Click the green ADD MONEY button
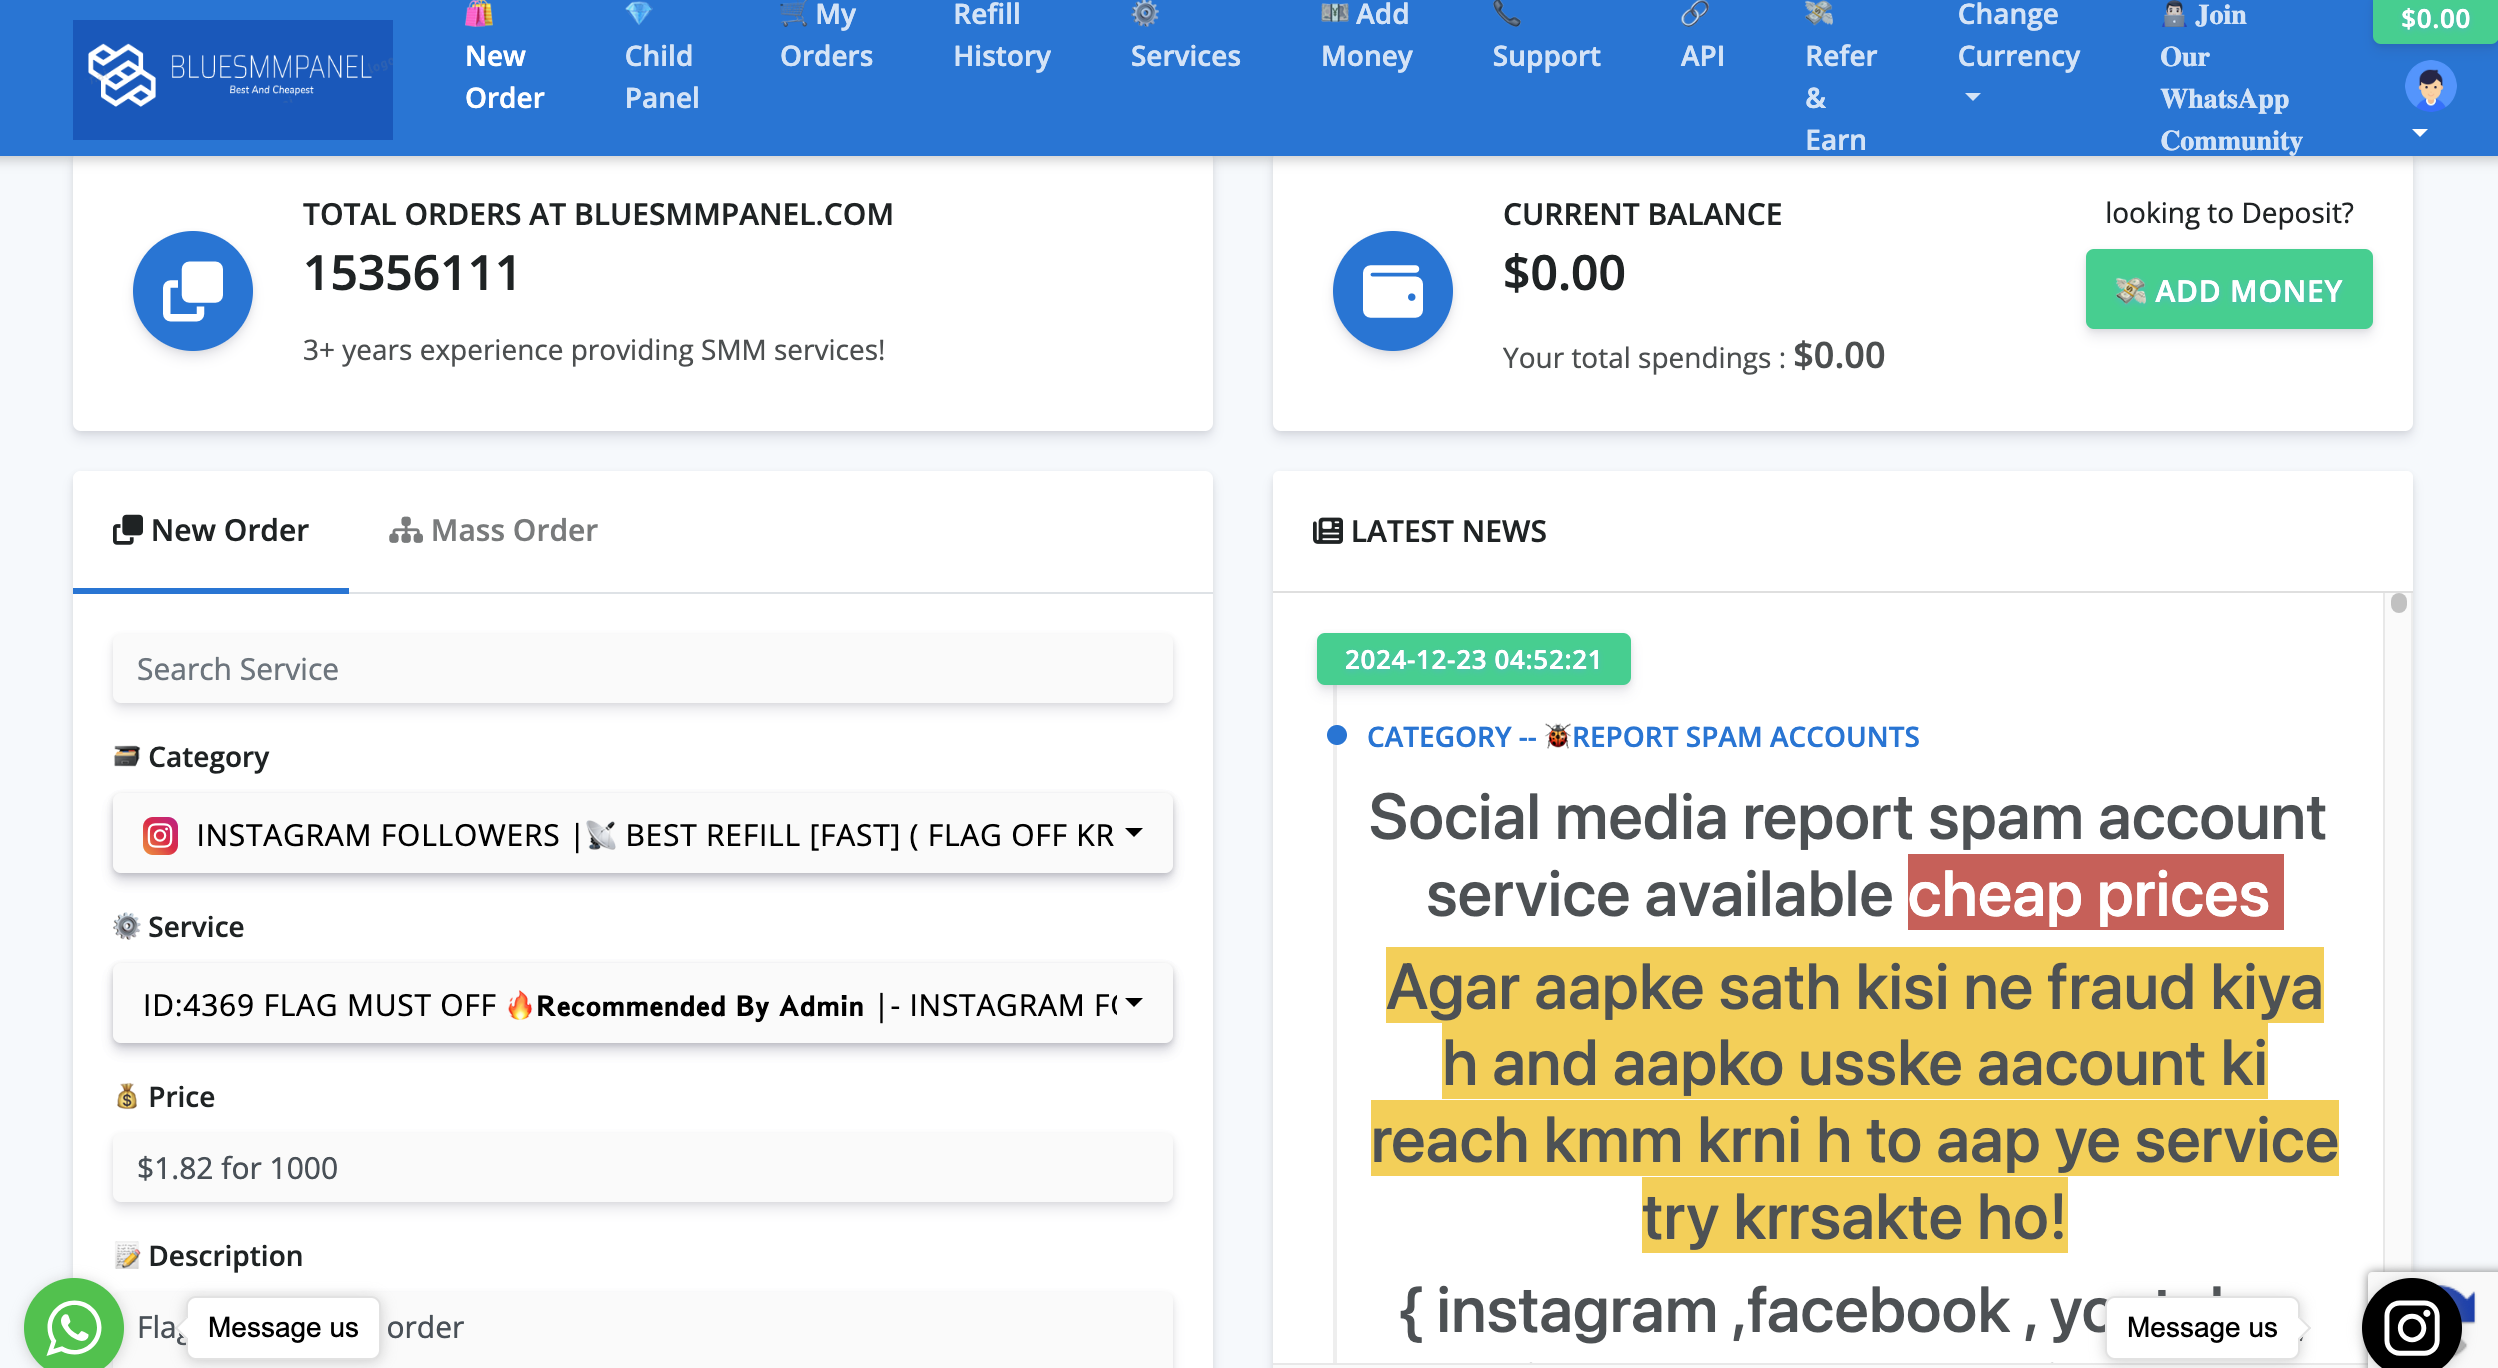This screenshot has width=2498, height=1368. tap(2229, 289)
